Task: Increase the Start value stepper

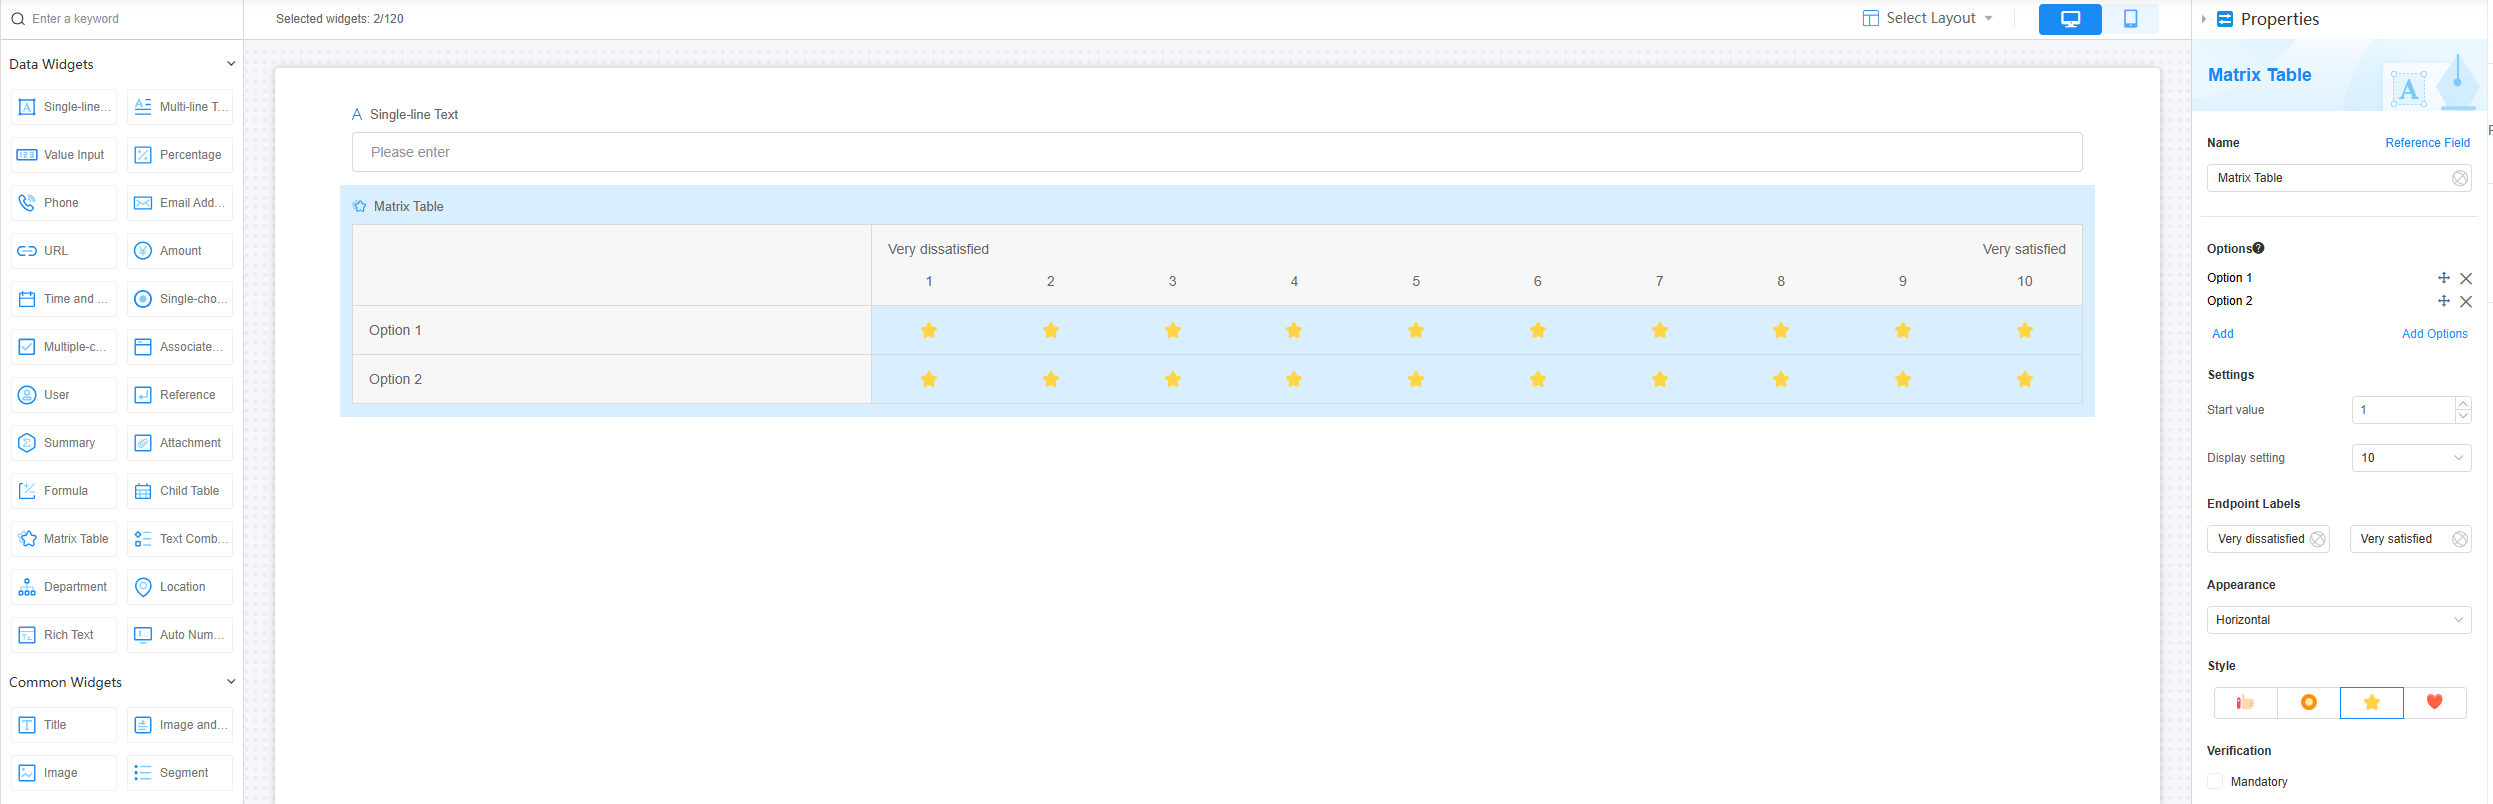Action: pyautogui.click(x=2463, y=403)
